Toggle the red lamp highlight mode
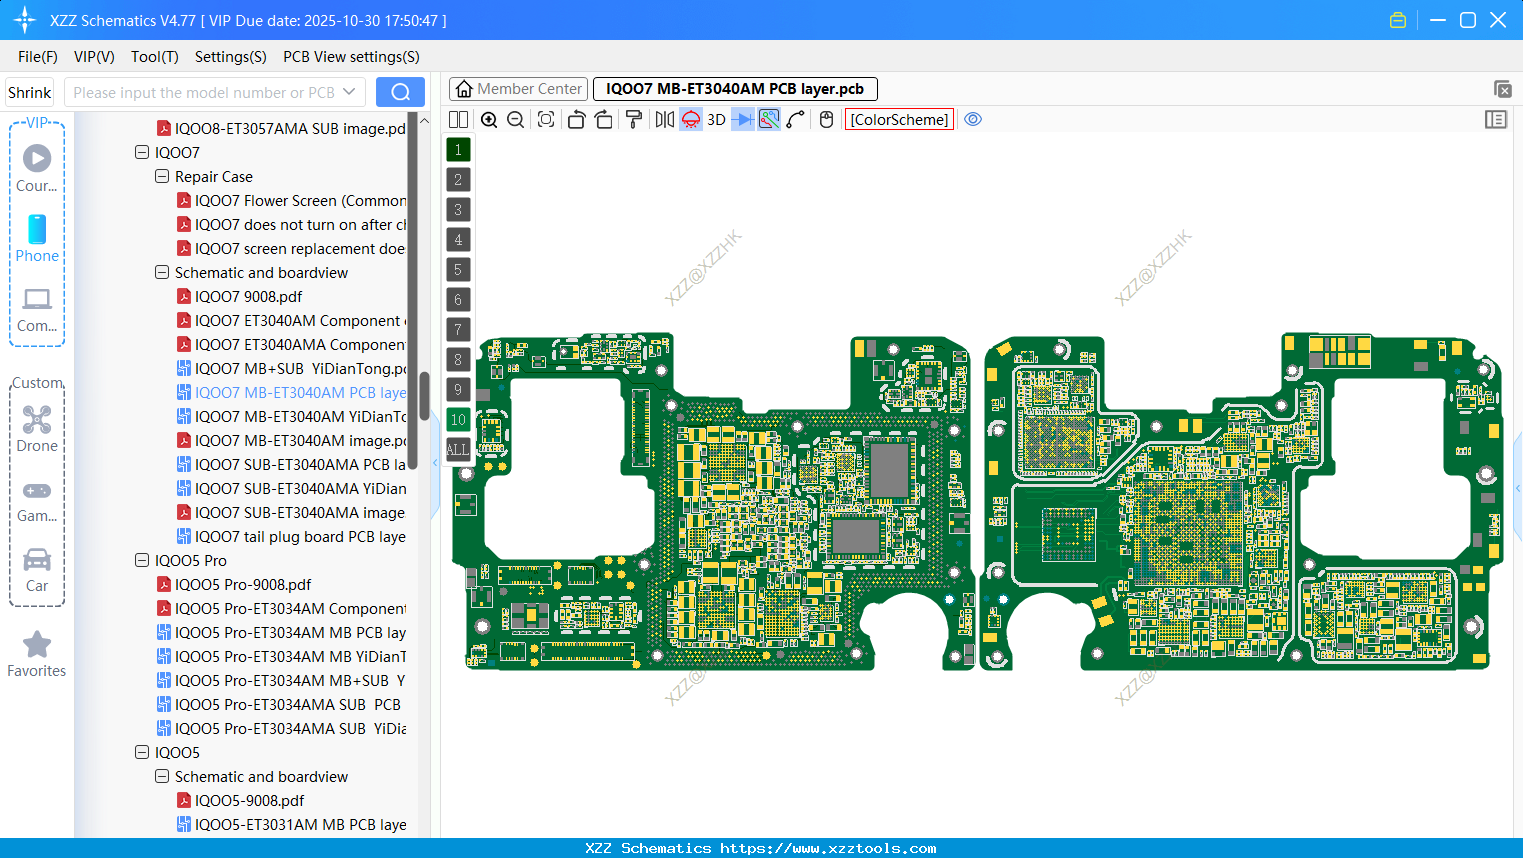 click(x=690, y=119)
